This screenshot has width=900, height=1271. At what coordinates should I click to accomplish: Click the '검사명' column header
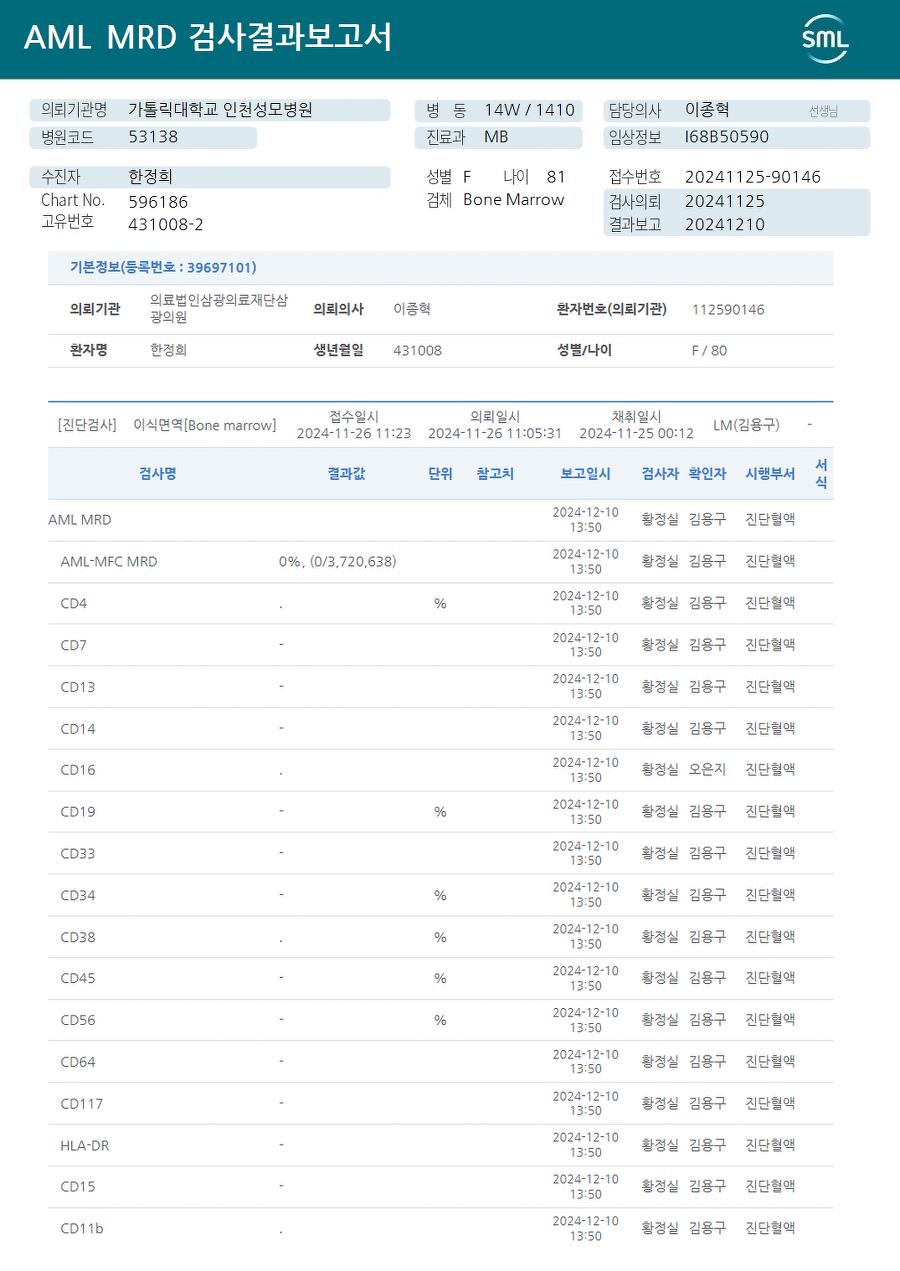pos(158,473)
